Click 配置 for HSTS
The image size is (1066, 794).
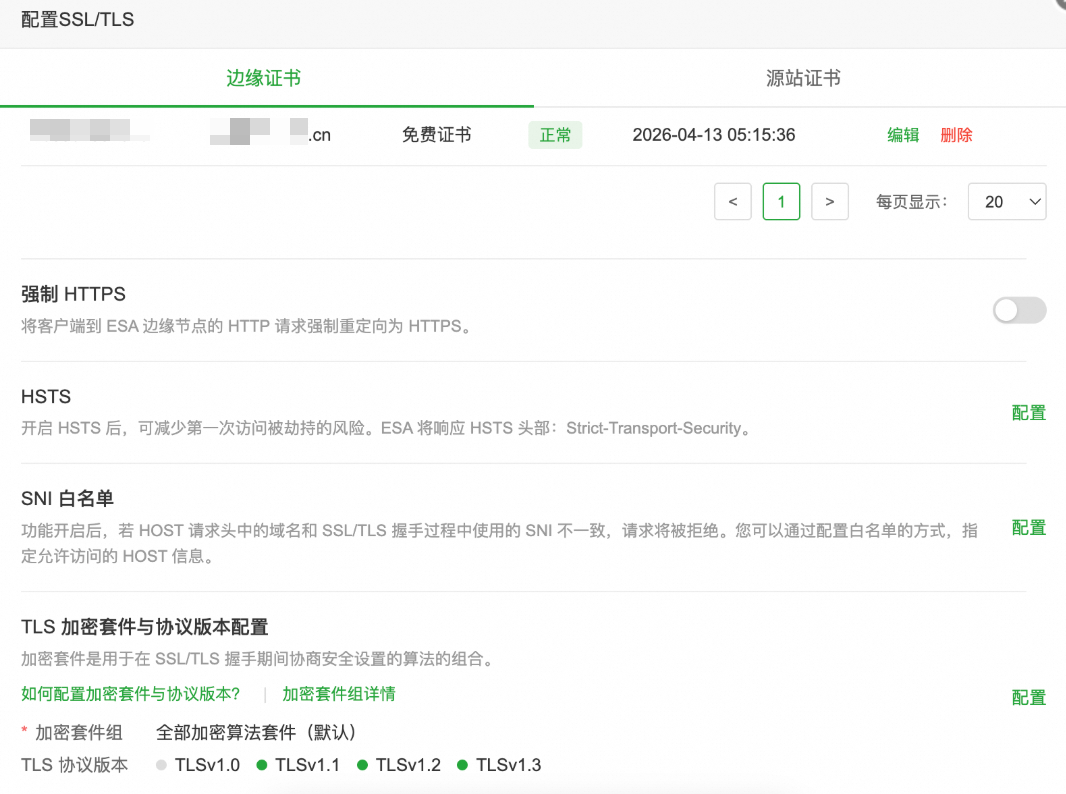pyautogui.click(x=1029, y=413)
